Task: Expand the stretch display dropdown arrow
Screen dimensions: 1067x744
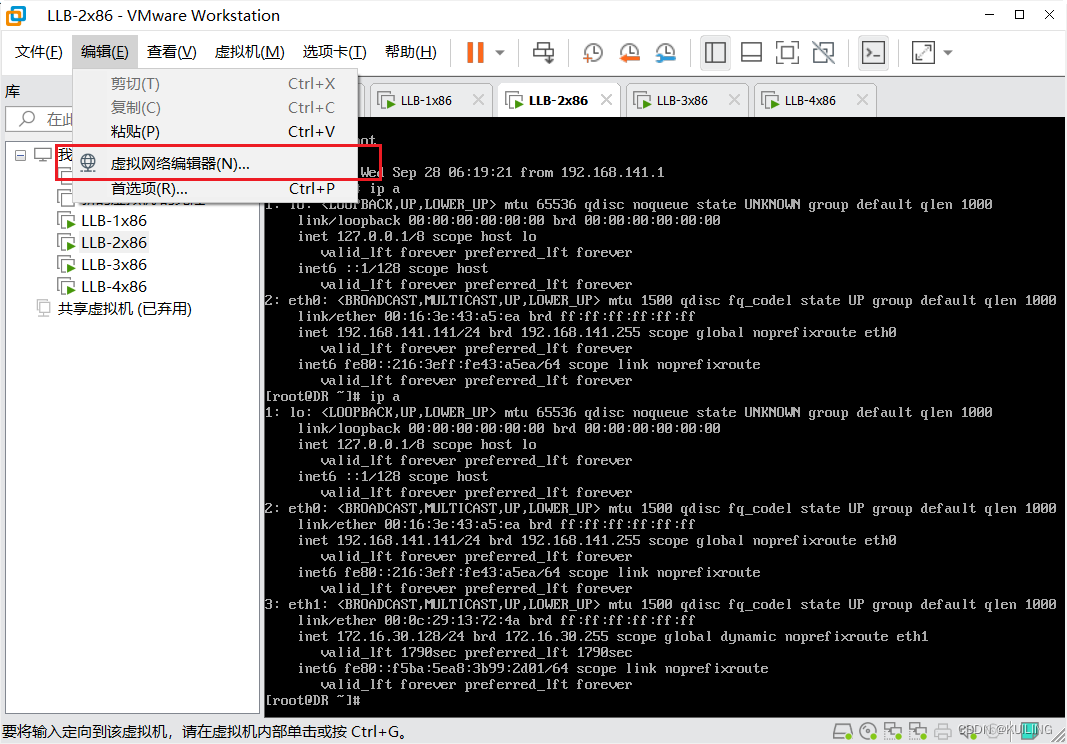Action: pyautogui.click(x=948, y=52)
